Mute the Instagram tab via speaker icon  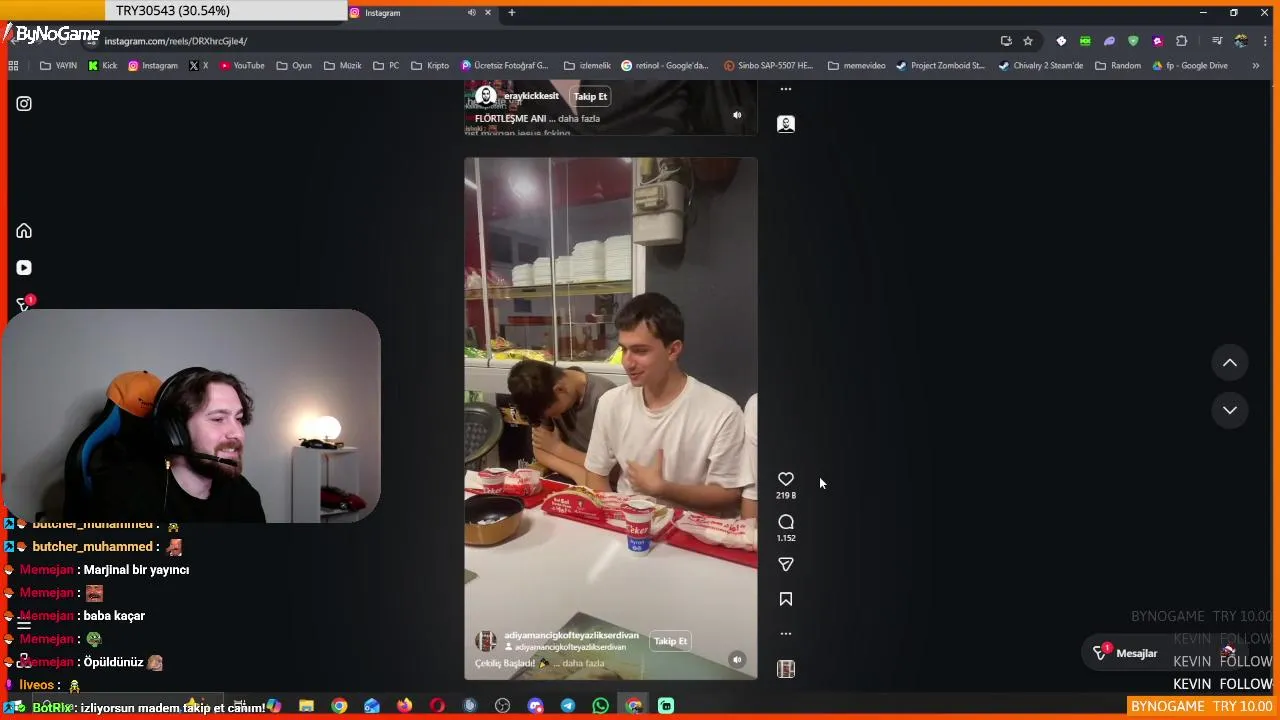click(472, 12)
